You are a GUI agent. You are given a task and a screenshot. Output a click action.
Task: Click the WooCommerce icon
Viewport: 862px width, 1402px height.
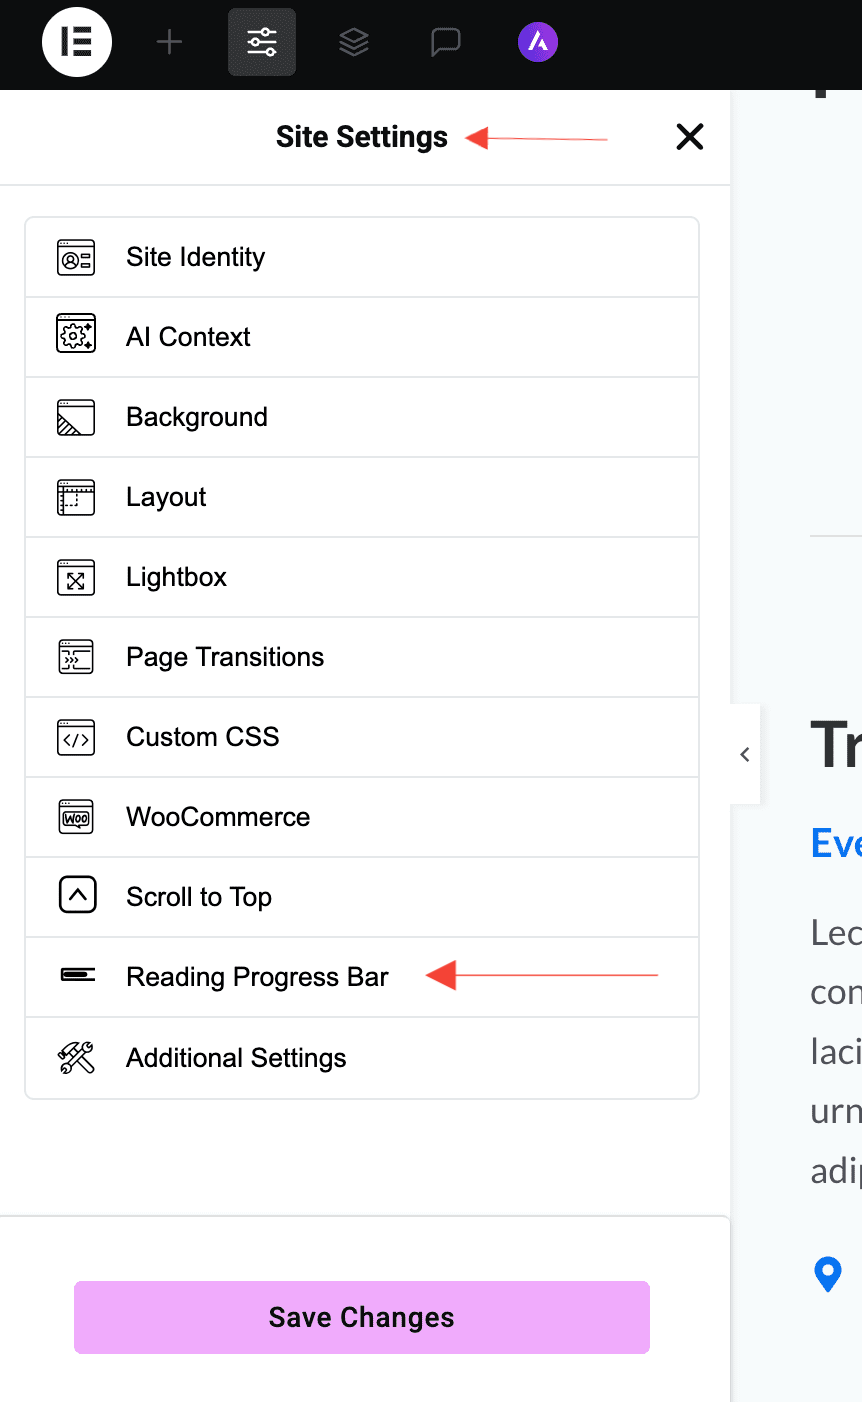click(75, 817)
